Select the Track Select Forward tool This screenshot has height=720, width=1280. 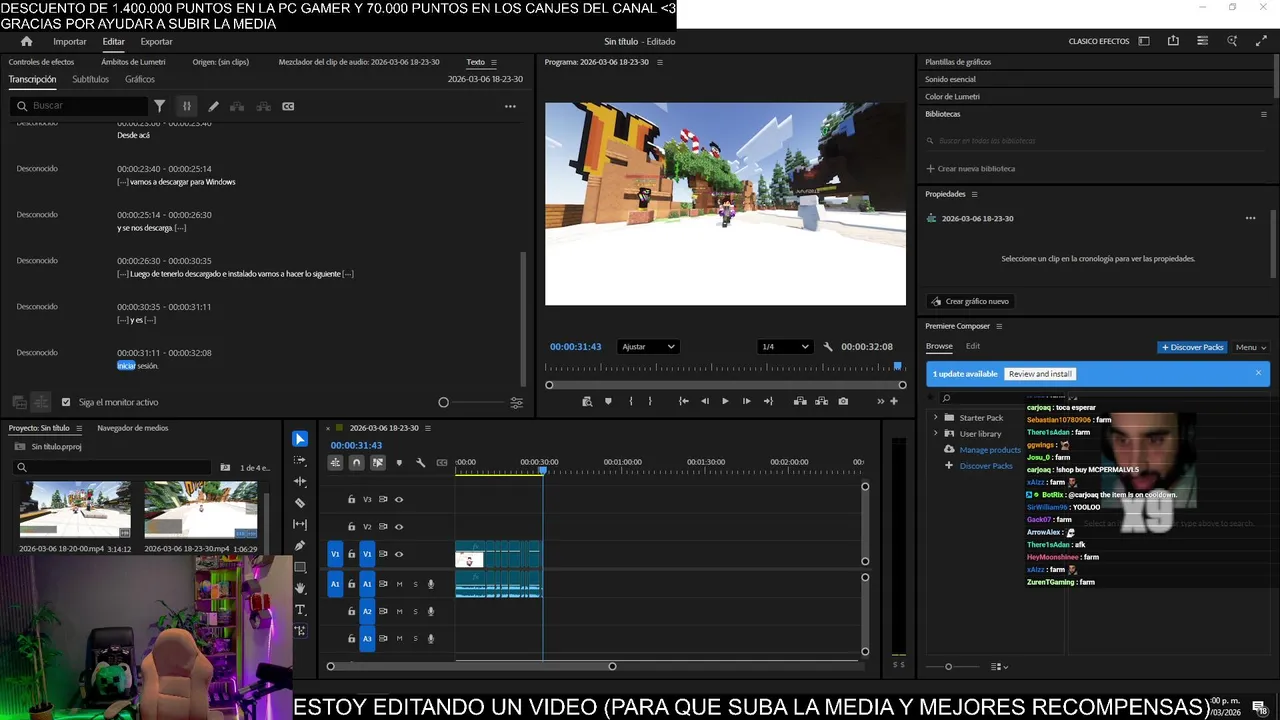click(x=300, y=461)
